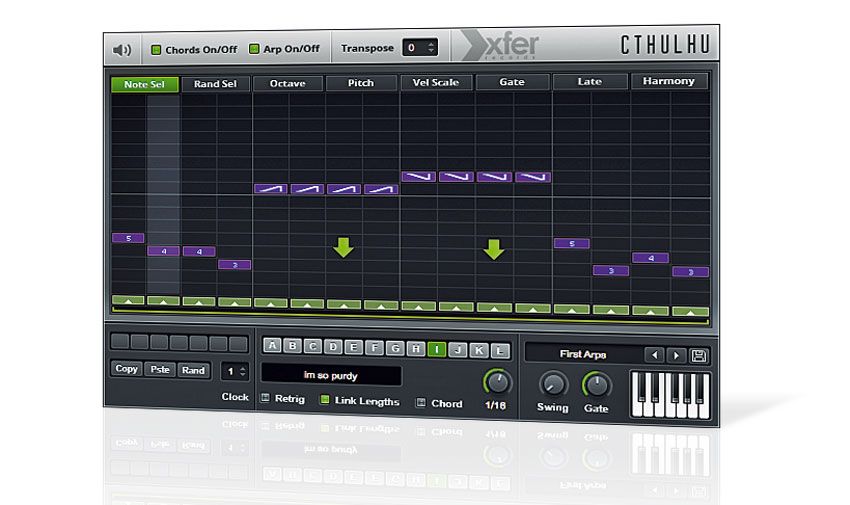This screenshot has height=505, width=850.
Task: Click the Clock stepper showing 1
Action: [x=235, y=371]
